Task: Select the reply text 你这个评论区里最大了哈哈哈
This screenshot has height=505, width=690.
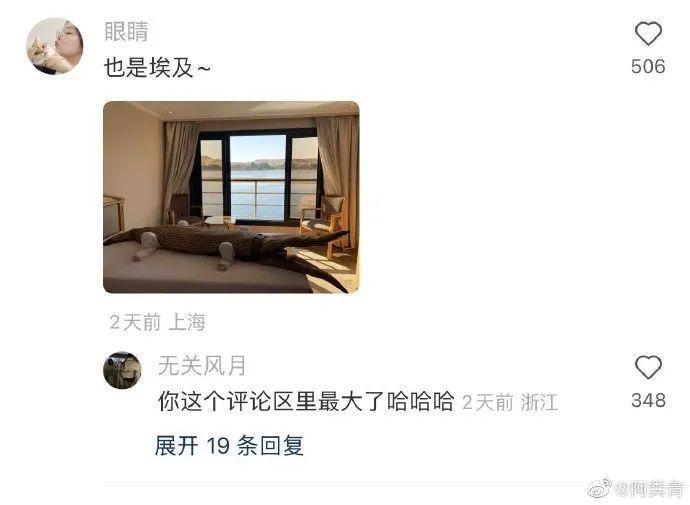Action: tap(305, 401)
